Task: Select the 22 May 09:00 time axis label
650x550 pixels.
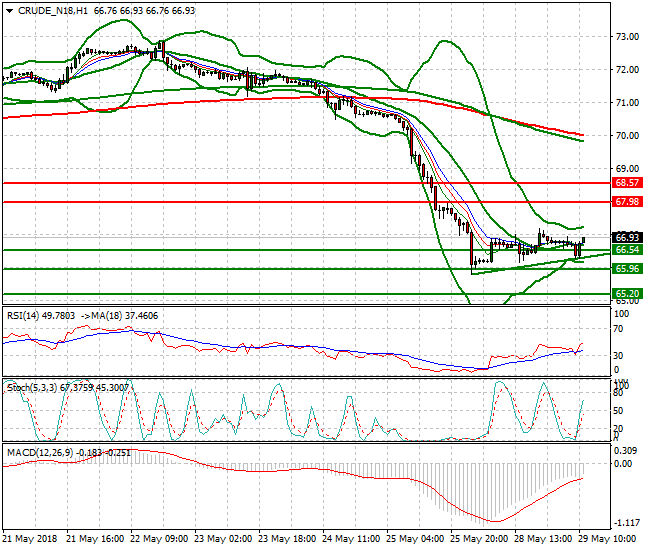Action: click(x=159, y=539)
